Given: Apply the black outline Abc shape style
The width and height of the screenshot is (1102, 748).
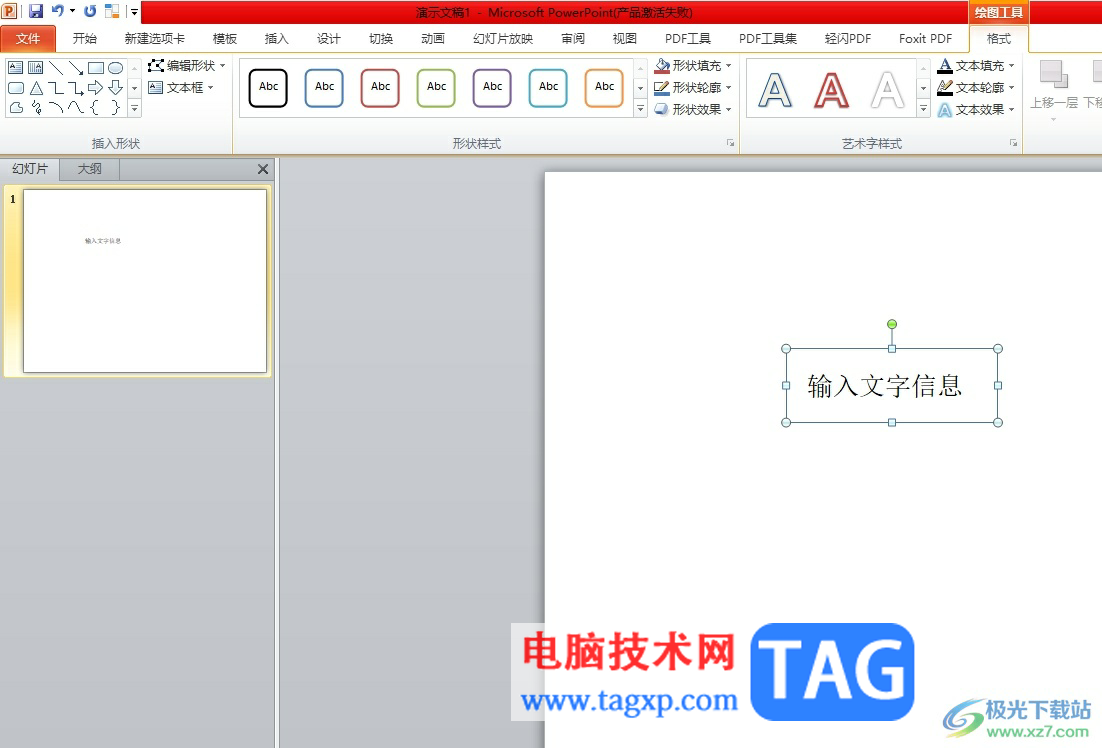Looking at the screenshot, I should (268, 87).
